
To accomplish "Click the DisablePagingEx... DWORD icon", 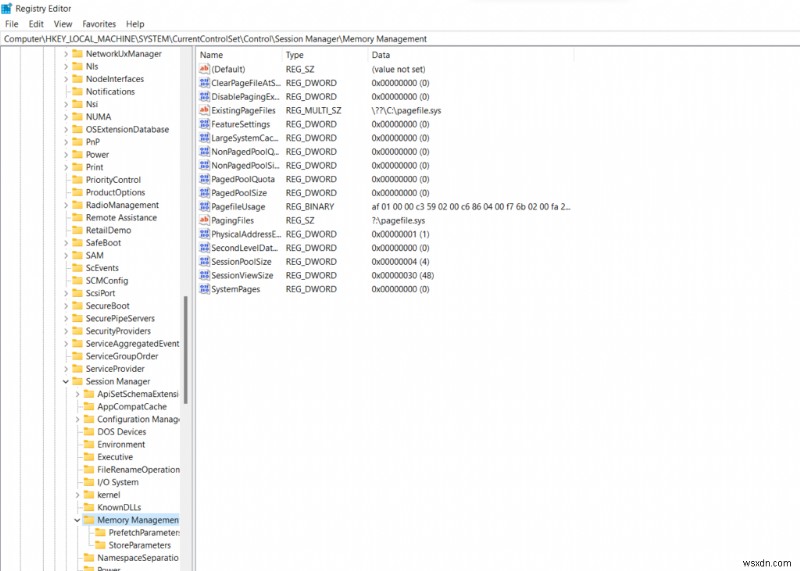I will [205, 96].
